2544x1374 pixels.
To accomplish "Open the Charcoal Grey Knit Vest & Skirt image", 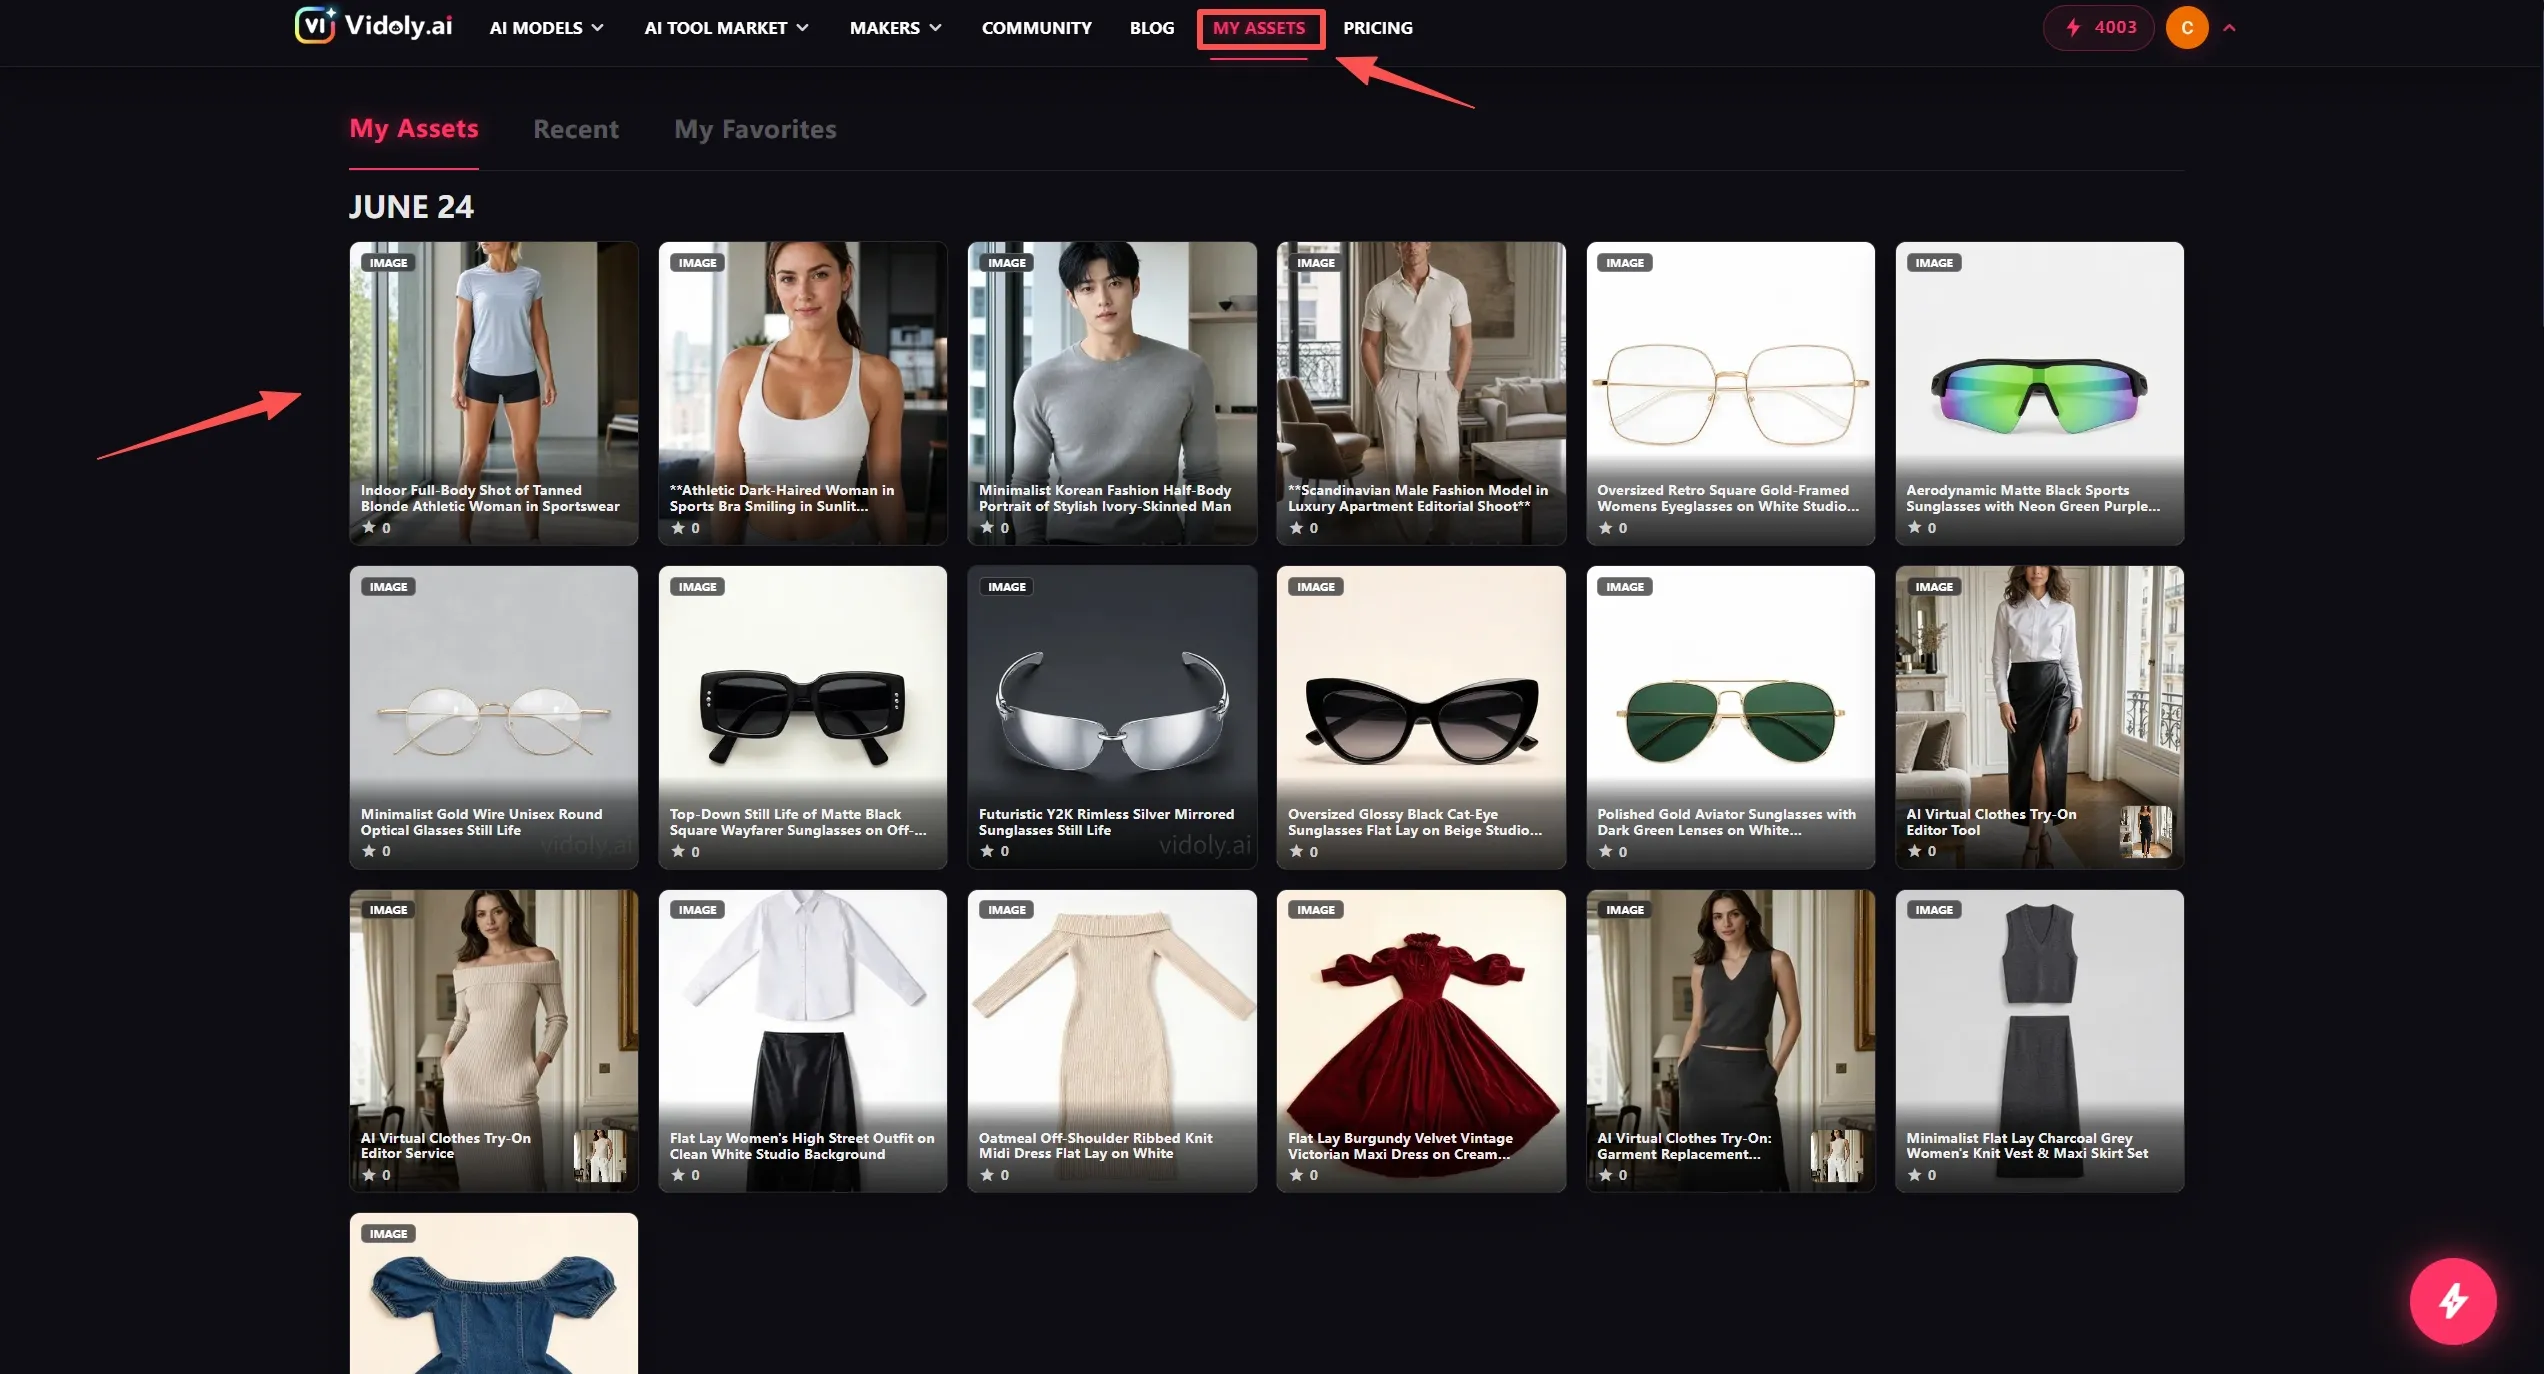I will click(2039, 1041).
